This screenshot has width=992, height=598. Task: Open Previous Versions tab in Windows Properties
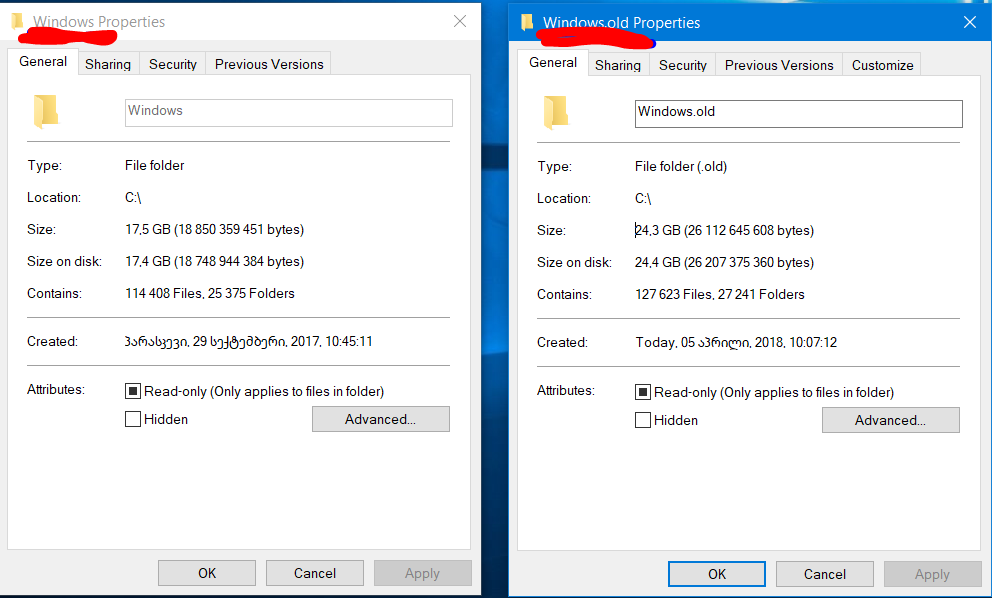[269, 64]
